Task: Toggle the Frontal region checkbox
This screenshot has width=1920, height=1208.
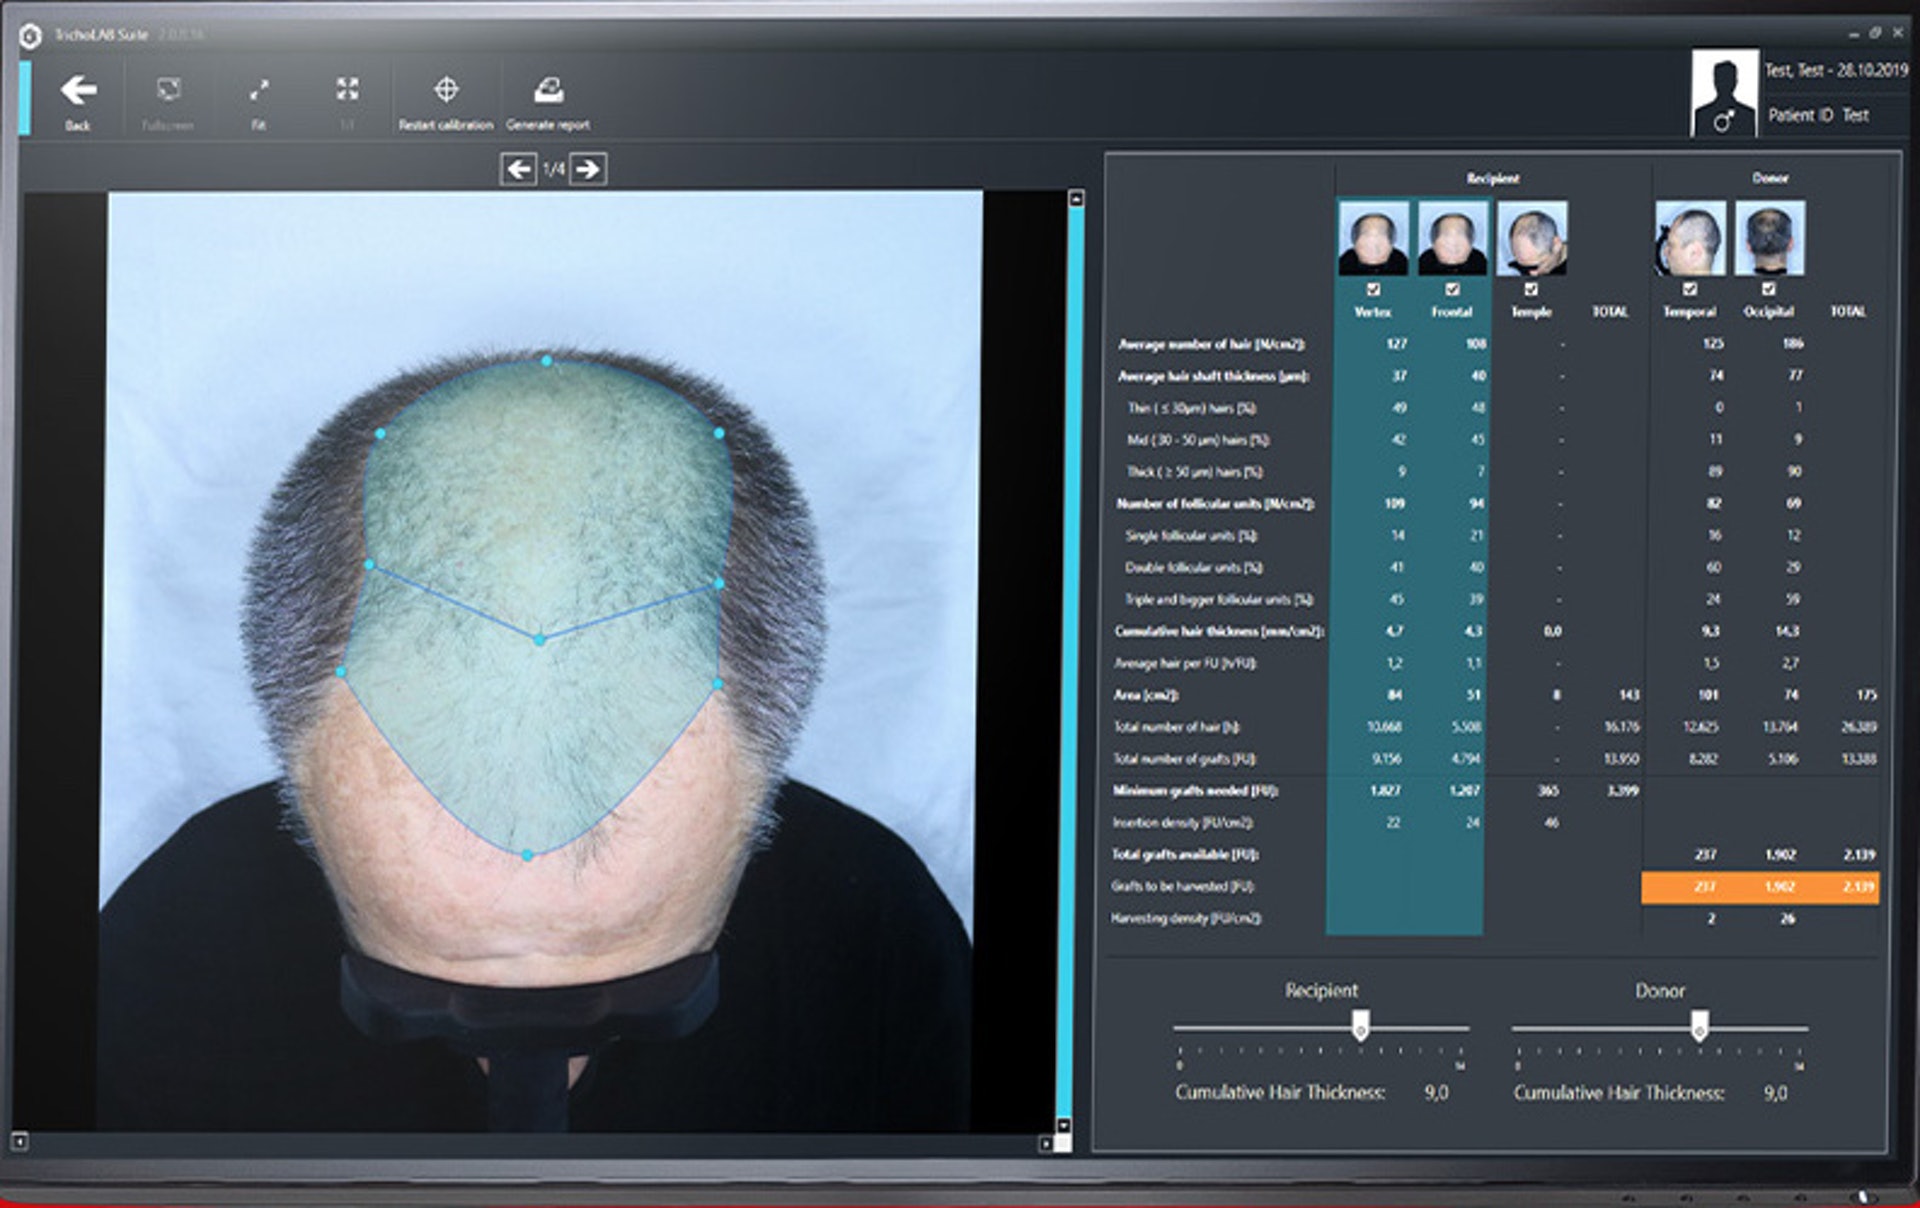Action: click(1452, 289)
